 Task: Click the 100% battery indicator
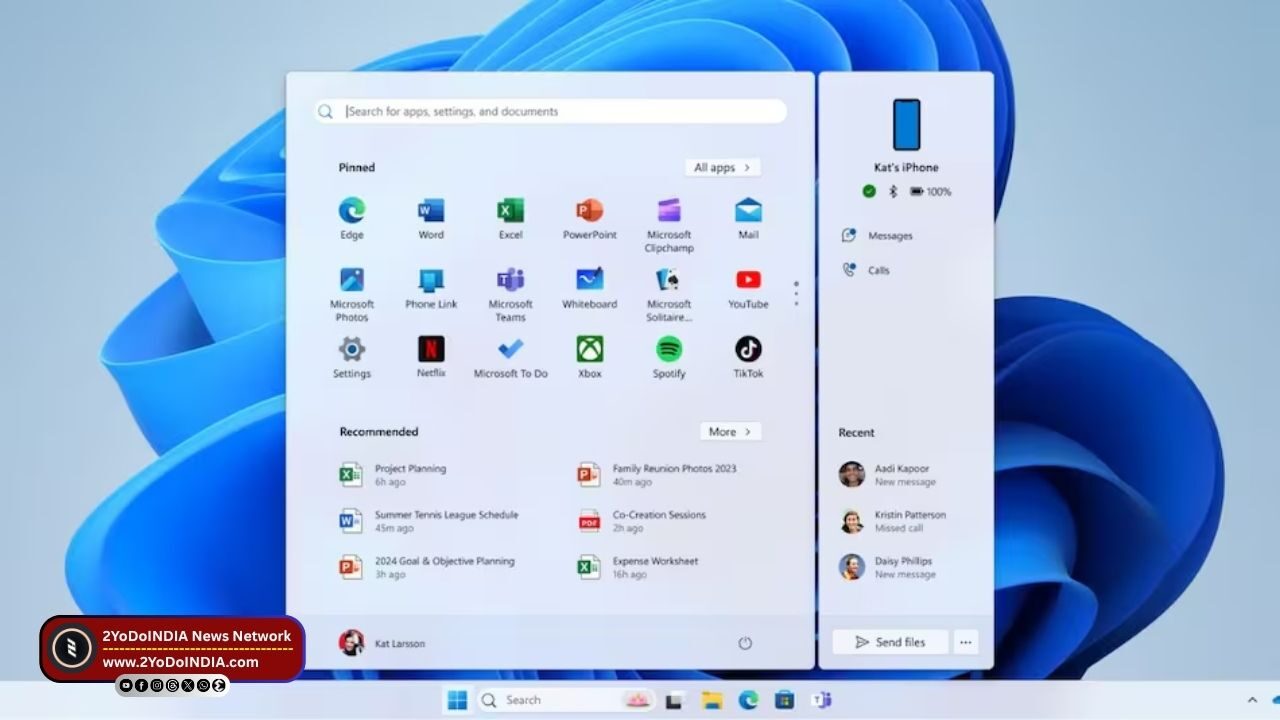point(930,191)
